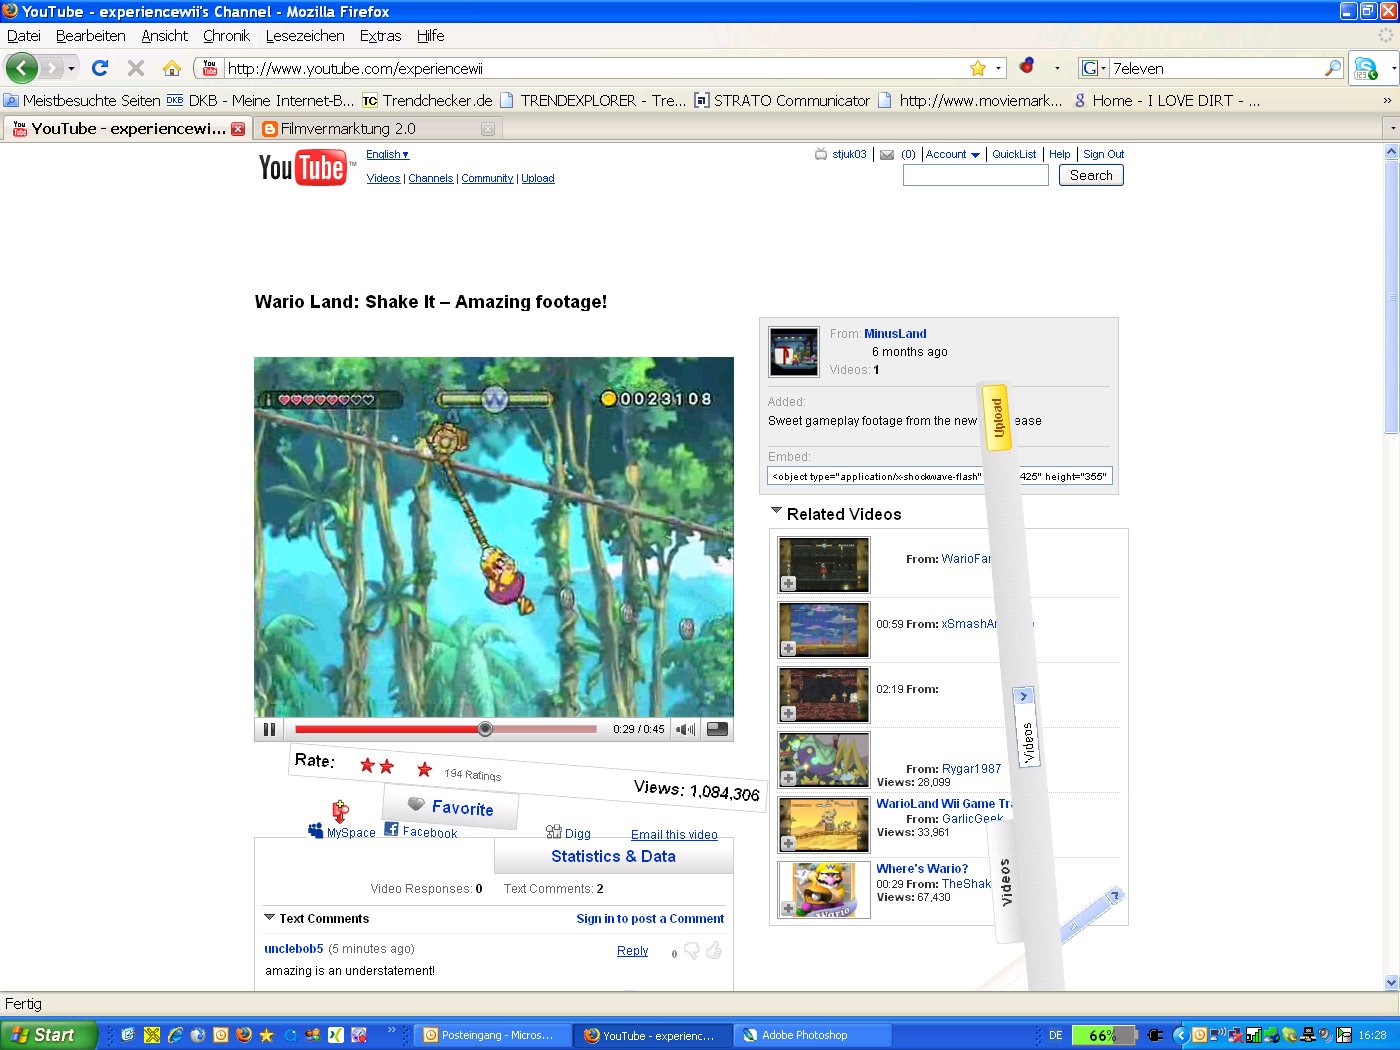Click the Sign Out link
The image size is (1400, 1050).
point(1104,154)
